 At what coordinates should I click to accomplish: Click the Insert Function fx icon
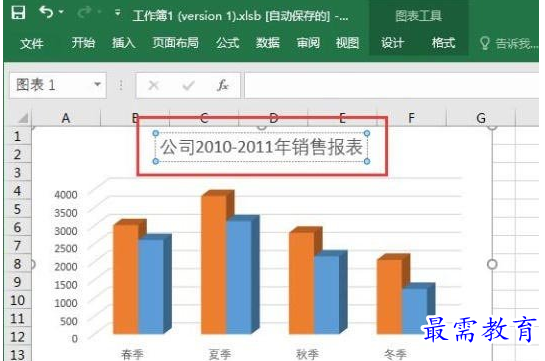click(x=222, y=85)
